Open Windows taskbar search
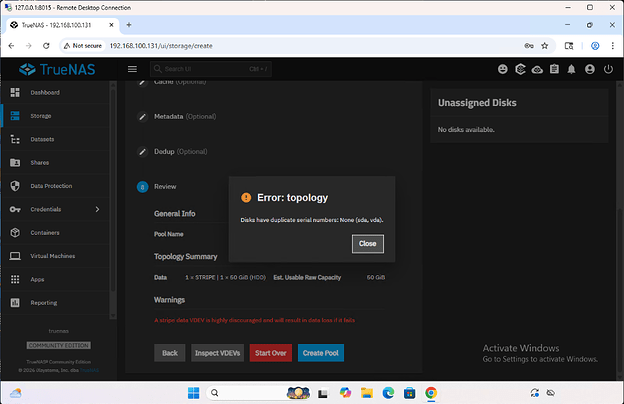This screenshot has width=624, height=404. 214,393
